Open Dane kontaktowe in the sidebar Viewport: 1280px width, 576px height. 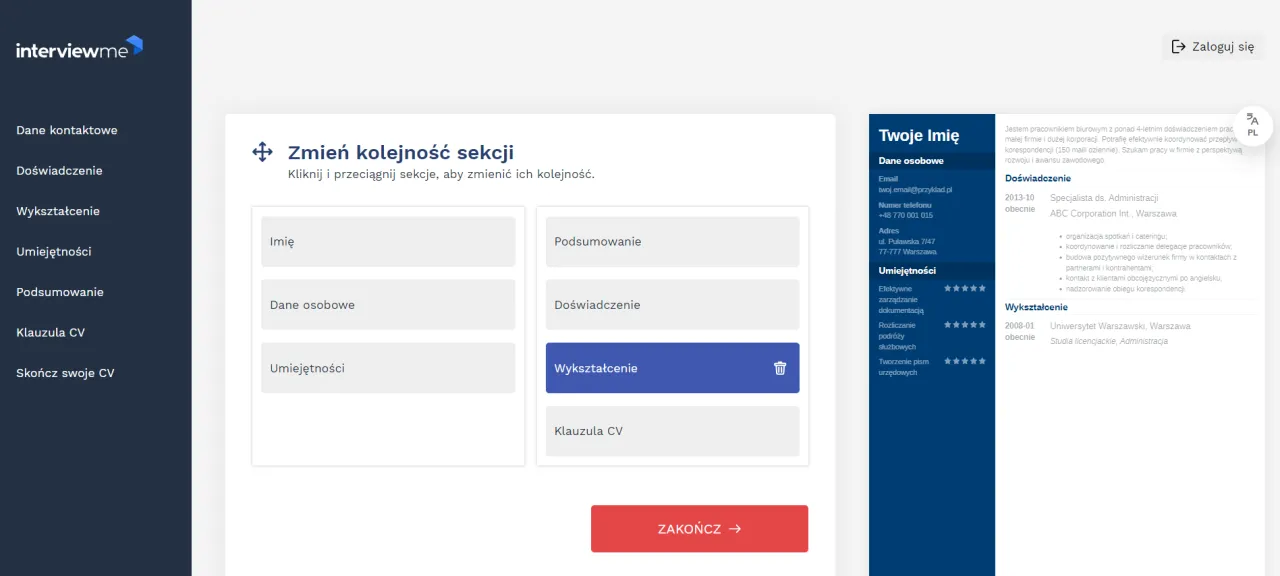point(67,130)
